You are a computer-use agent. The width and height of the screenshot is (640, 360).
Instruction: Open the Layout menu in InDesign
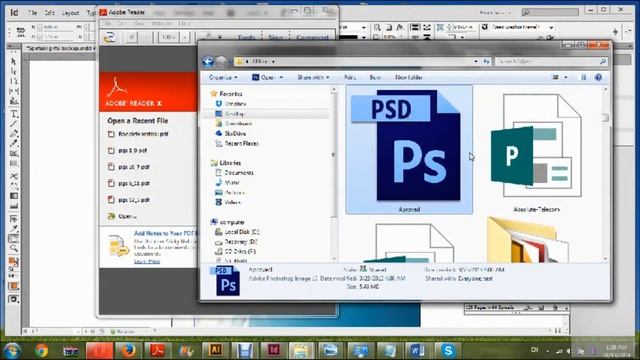coord(70,13)
